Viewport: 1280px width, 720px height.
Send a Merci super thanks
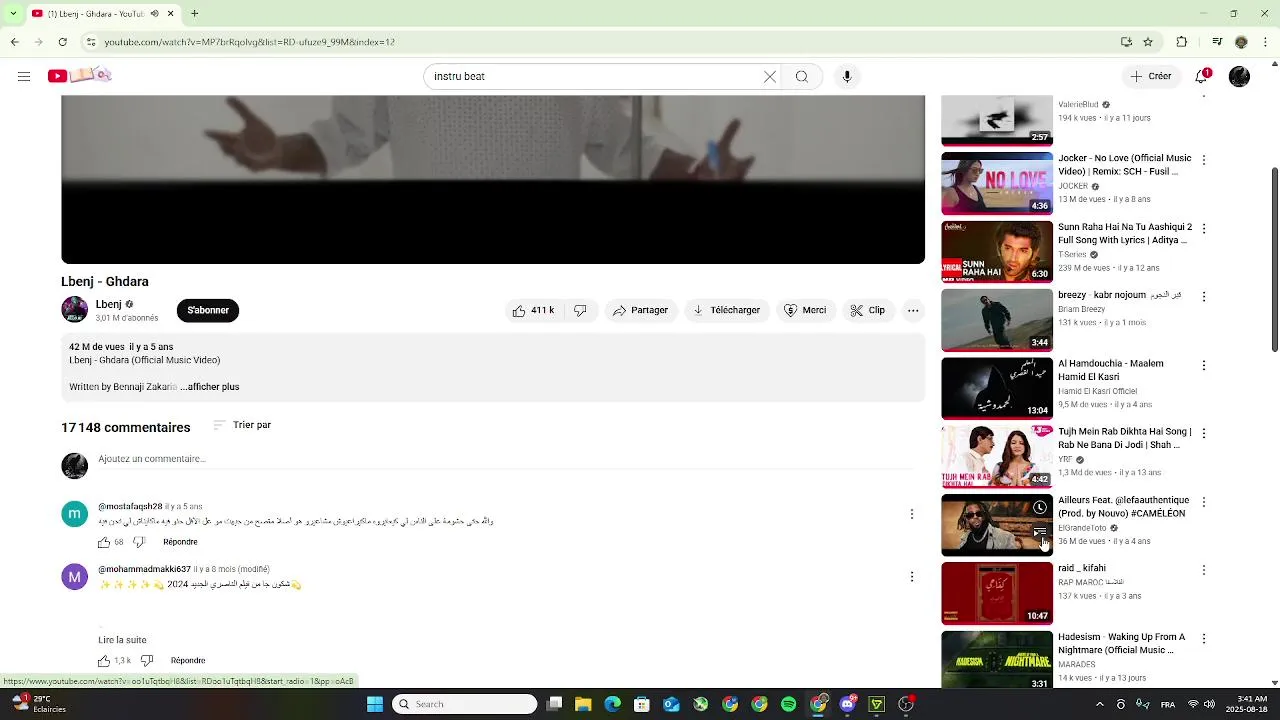click(805, 311)
